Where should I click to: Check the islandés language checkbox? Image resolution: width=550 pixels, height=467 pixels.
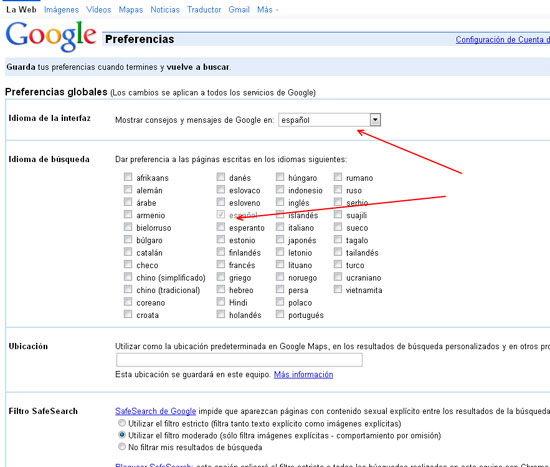pos(280,214)
